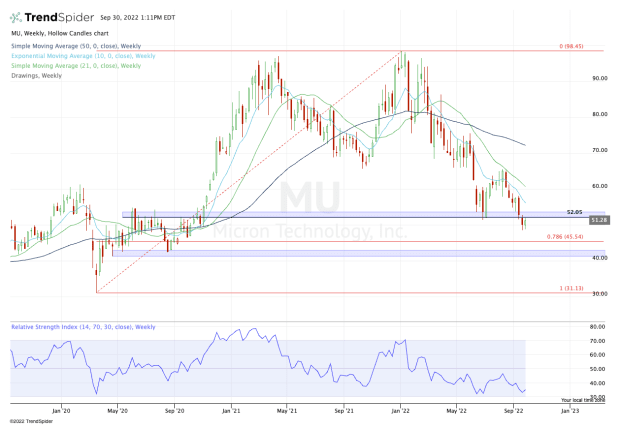This screenshot has width=620, height=426.
Task: Click the Sep '20 date axis label
Action: pyautogui.click(x=174, y=411)
